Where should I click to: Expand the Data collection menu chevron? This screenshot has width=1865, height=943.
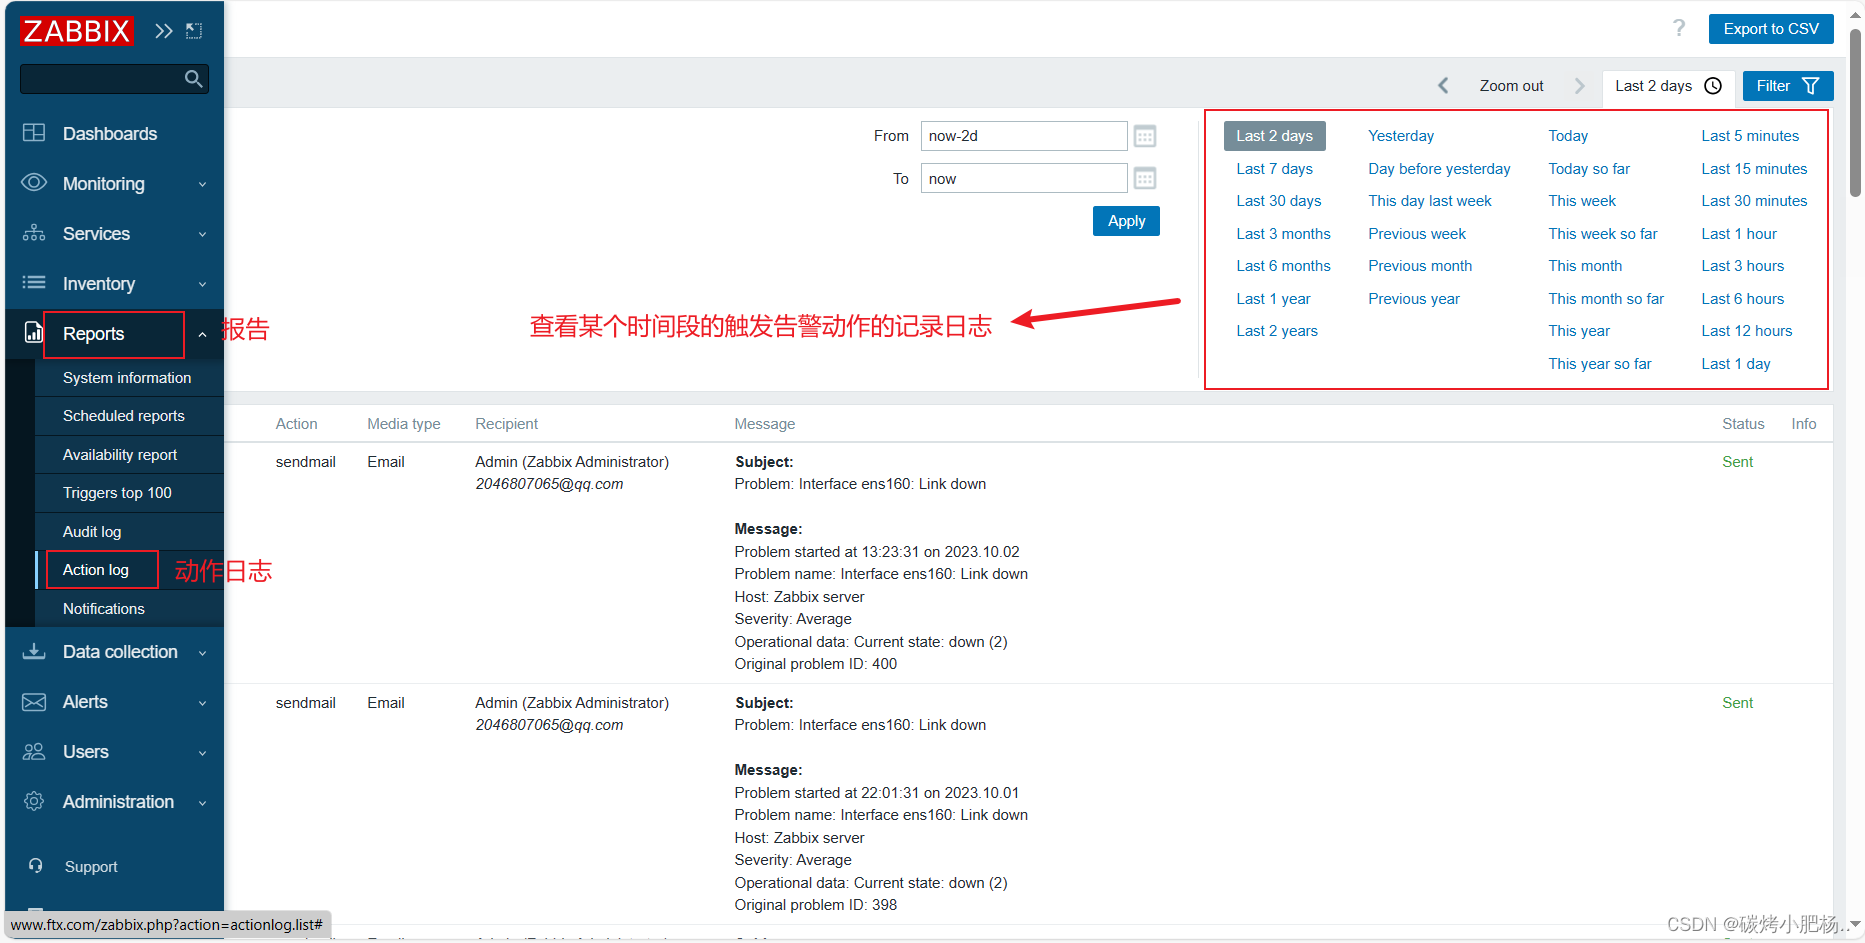[x=202, y=652]
